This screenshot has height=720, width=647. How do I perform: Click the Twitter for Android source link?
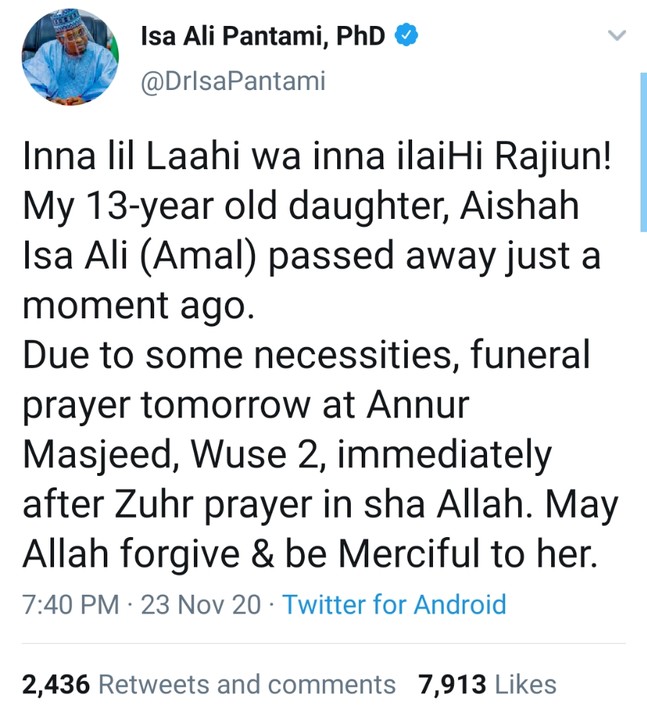[x=395, y=604]
